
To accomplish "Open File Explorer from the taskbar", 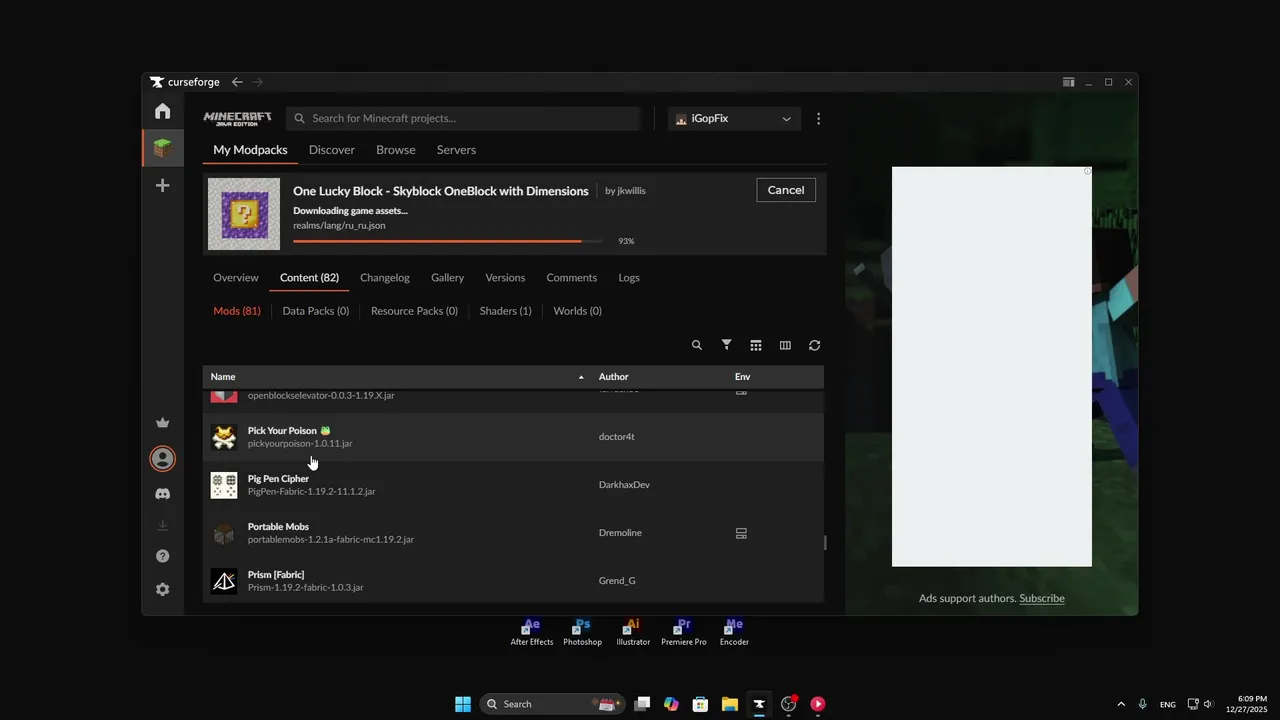I will tap(729, 704).
